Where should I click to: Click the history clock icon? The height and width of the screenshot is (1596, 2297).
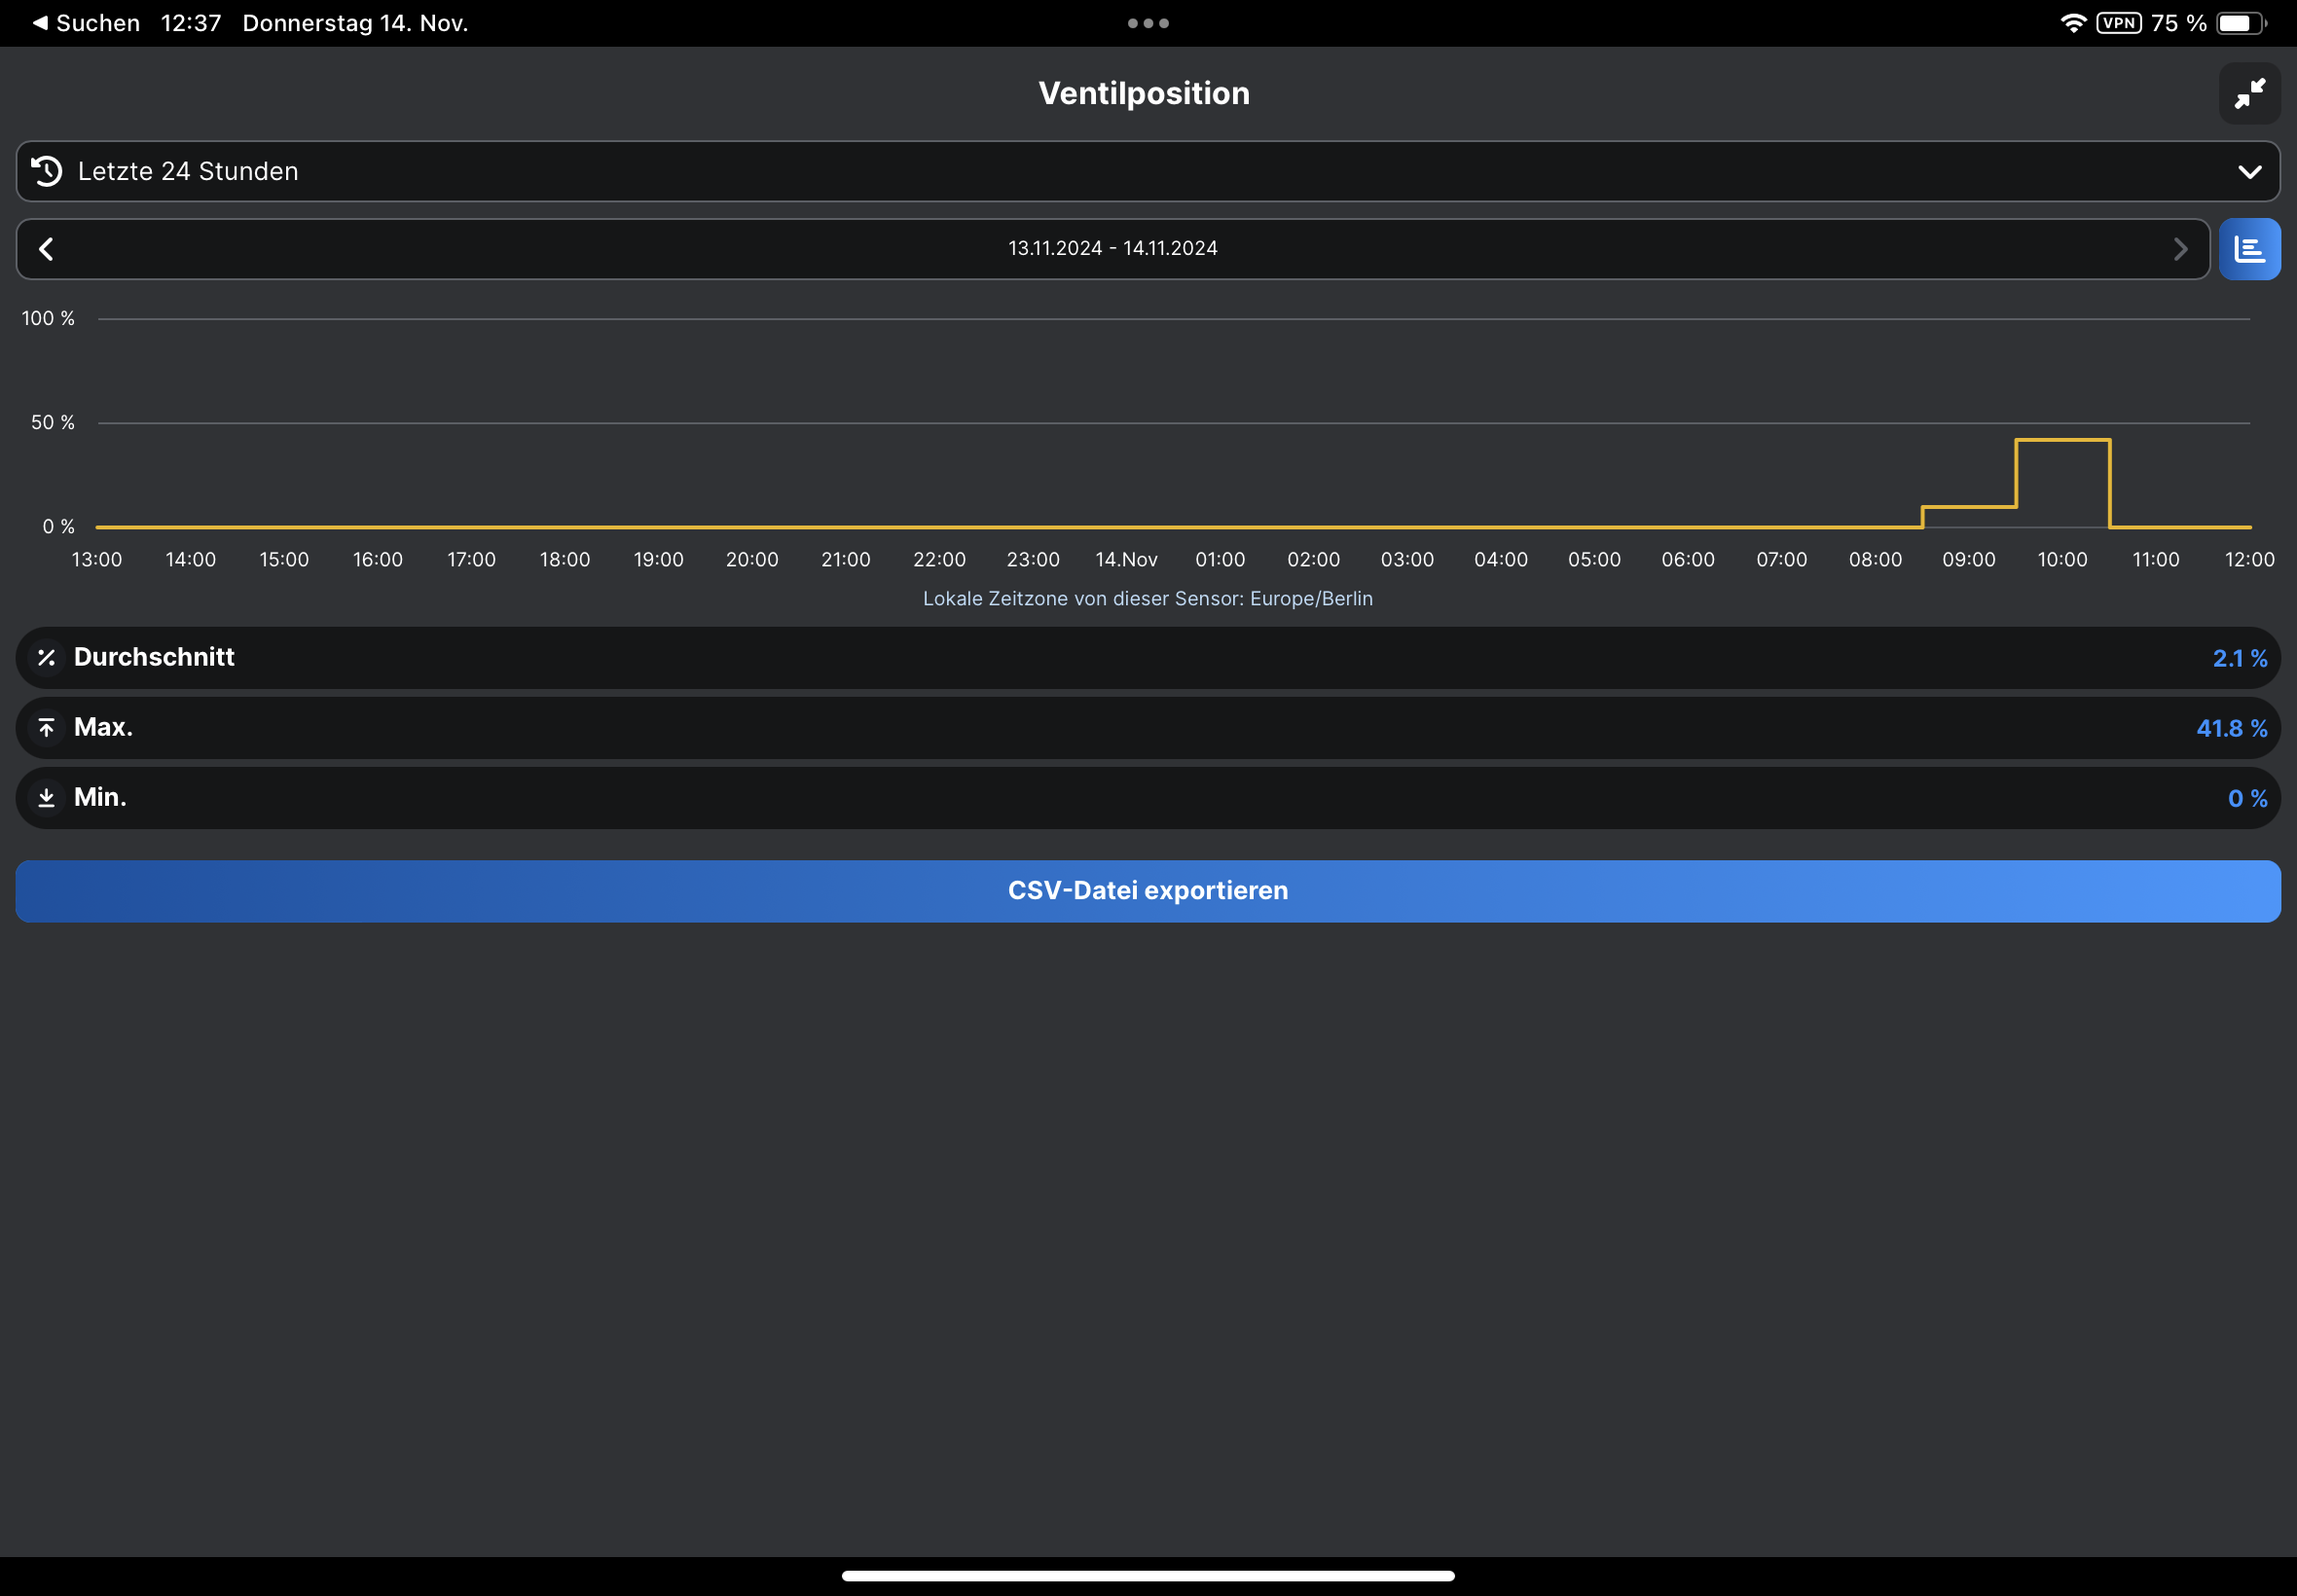pos(46,171)
